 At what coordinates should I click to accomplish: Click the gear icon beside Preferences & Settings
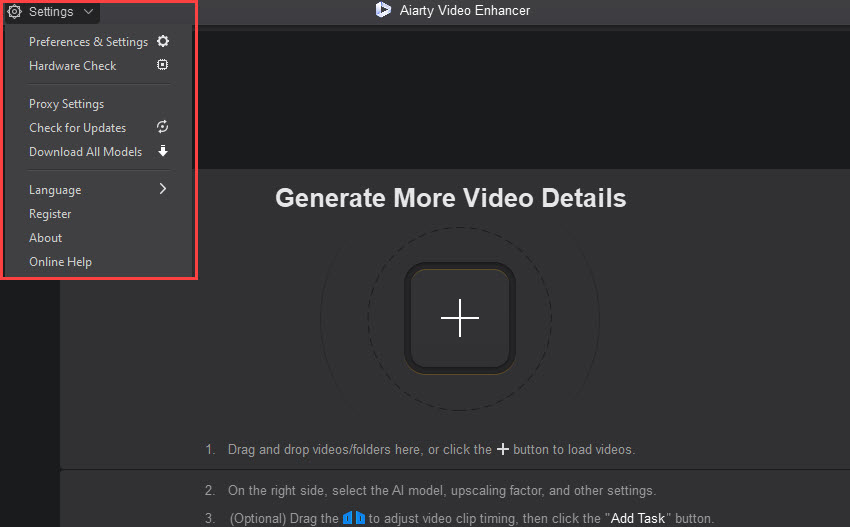coord(163,41)
